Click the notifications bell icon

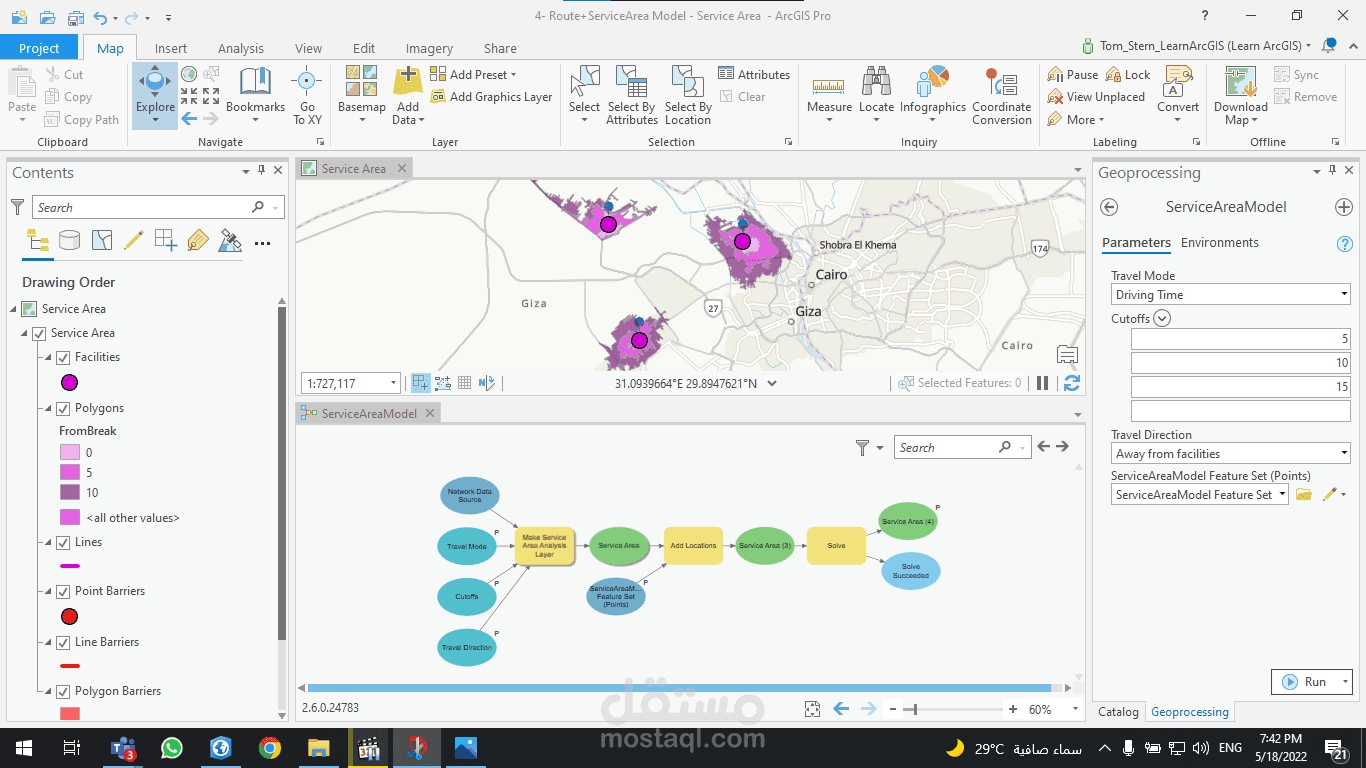point(1329,46)
